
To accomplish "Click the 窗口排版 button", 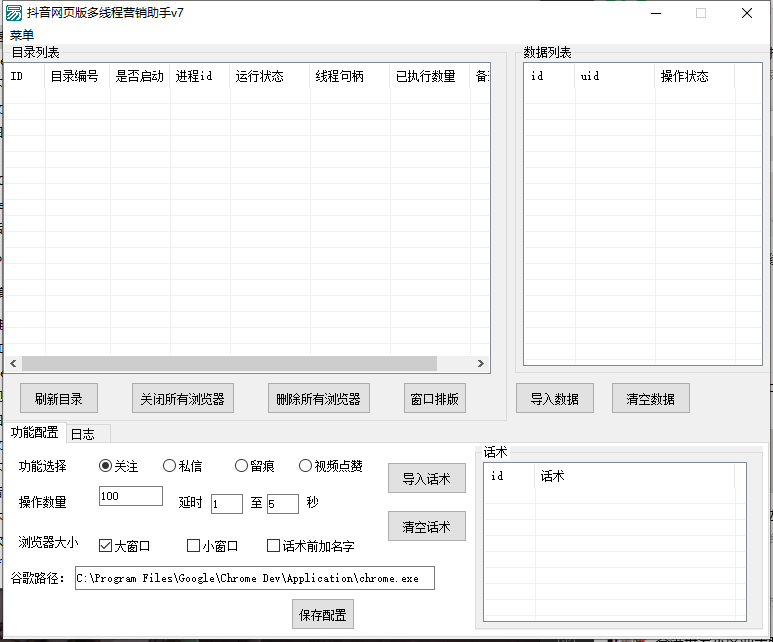I will pyautogui.click(x=434, y=399).
